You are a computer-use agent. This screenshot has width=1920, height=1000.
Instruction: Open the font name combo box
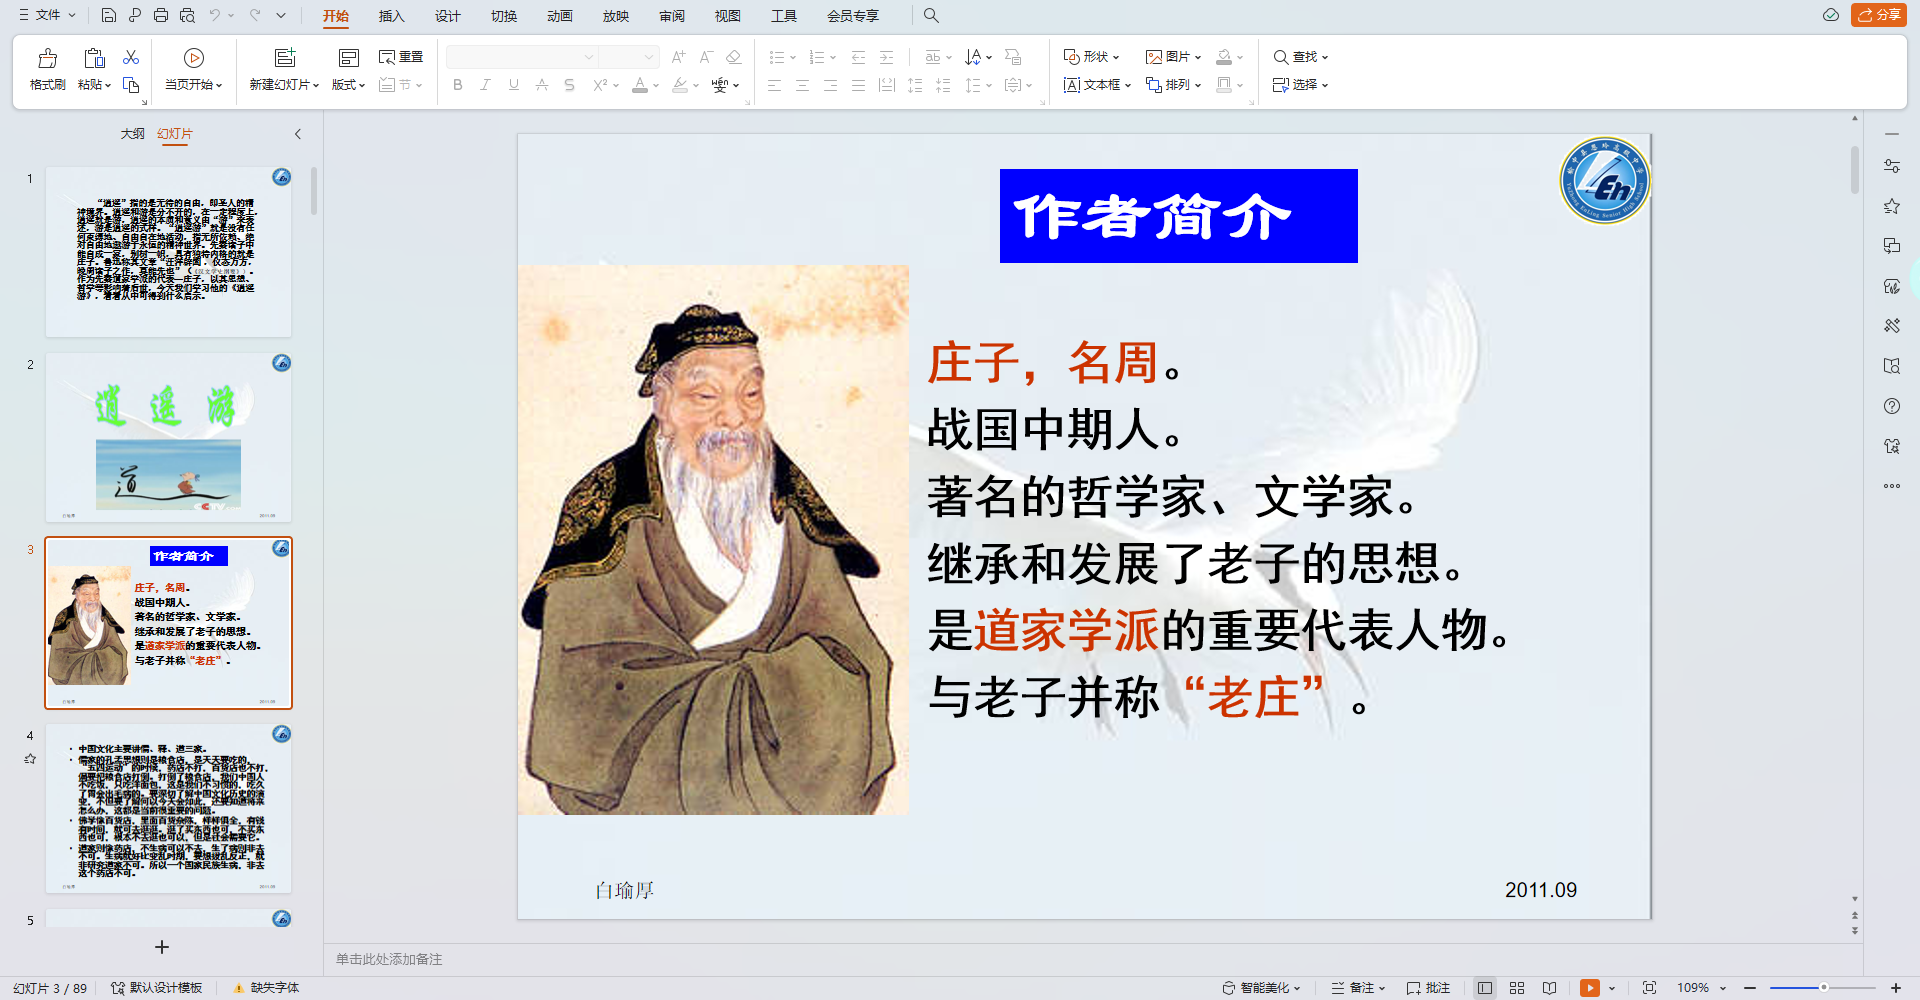[522, 57]
